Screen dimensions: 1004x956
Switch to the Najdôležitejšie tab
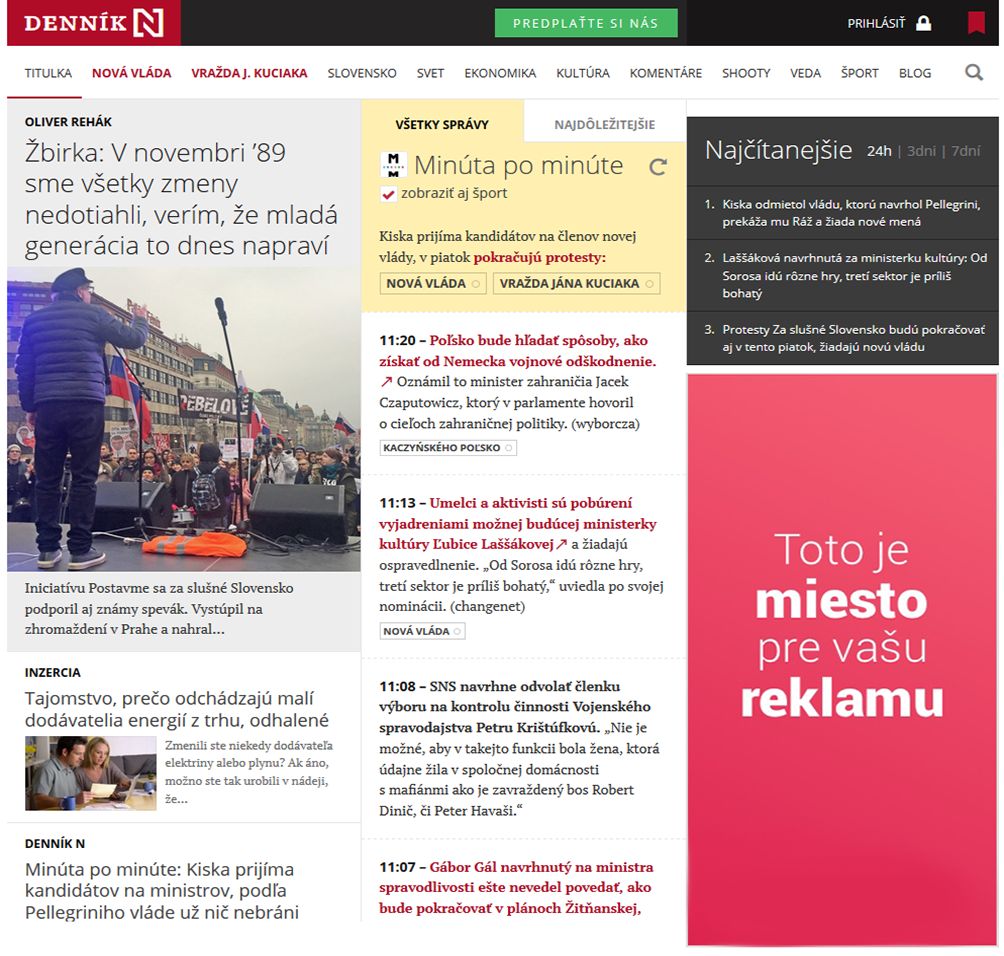[604, 124]
